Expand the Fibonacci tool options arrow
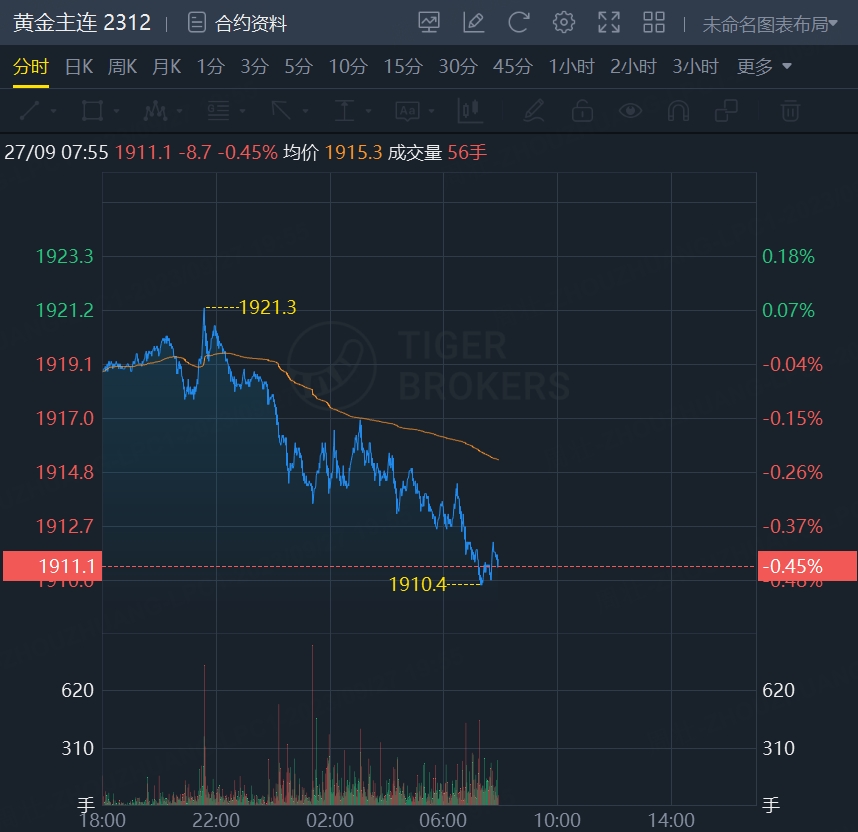This screenshot has width=858, height=832. (242, 111)
